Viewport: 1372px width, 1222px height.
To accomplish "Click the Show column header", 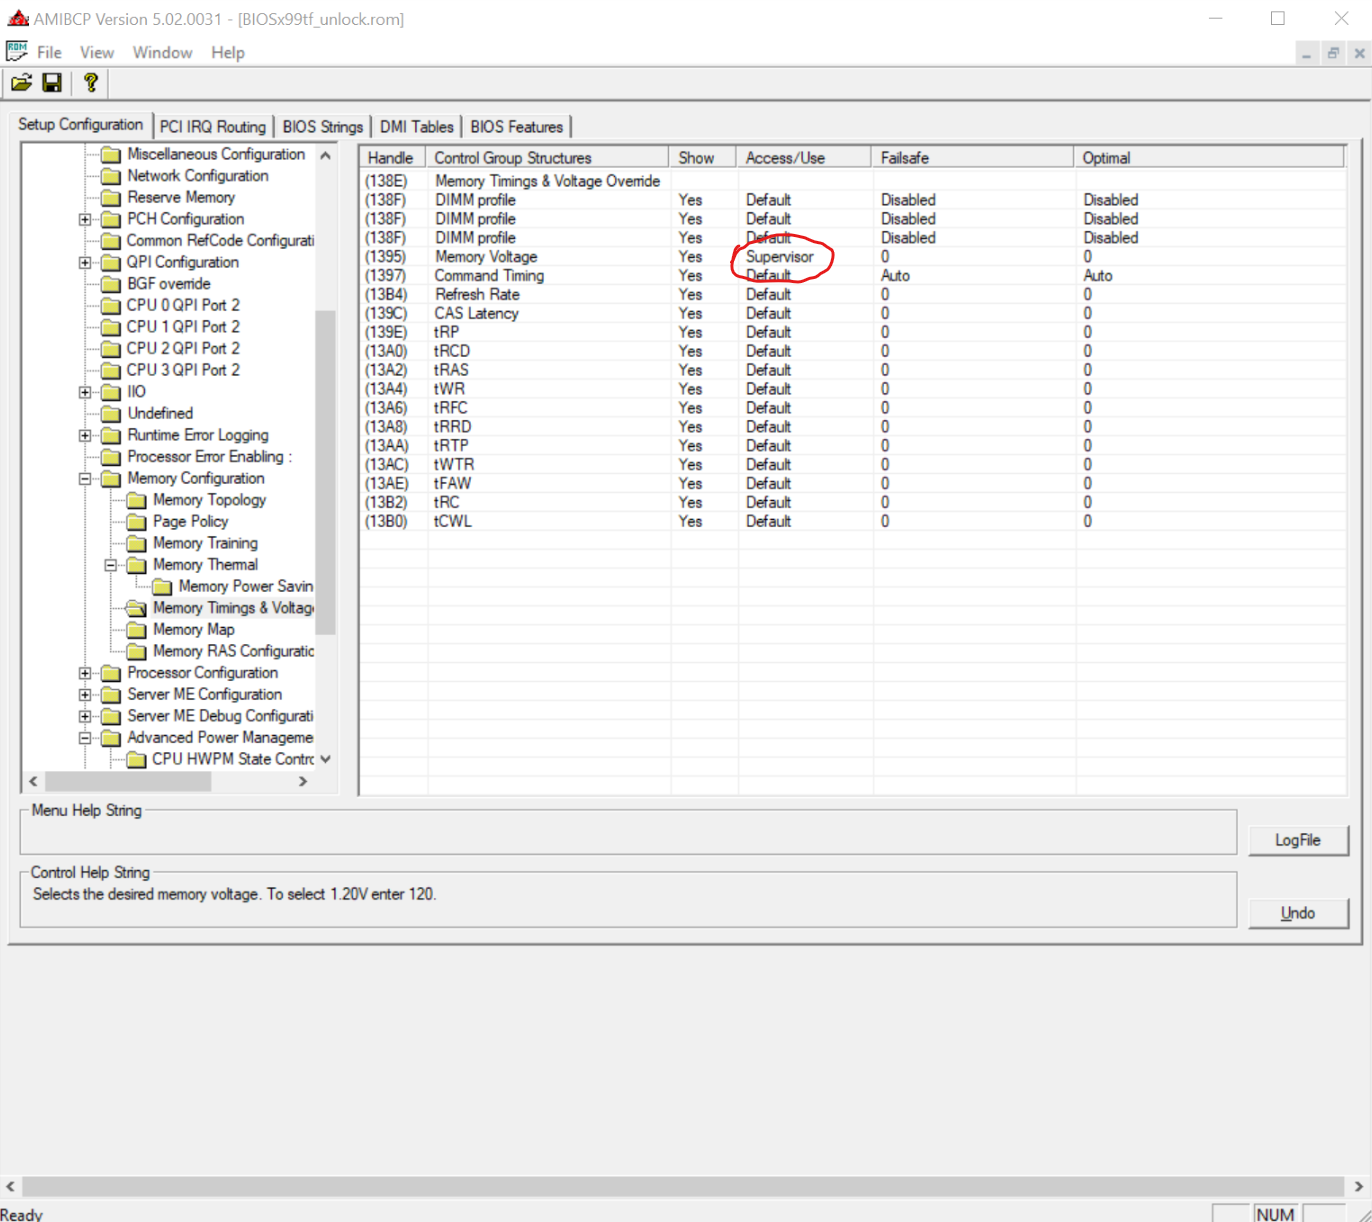I will 704,158.
